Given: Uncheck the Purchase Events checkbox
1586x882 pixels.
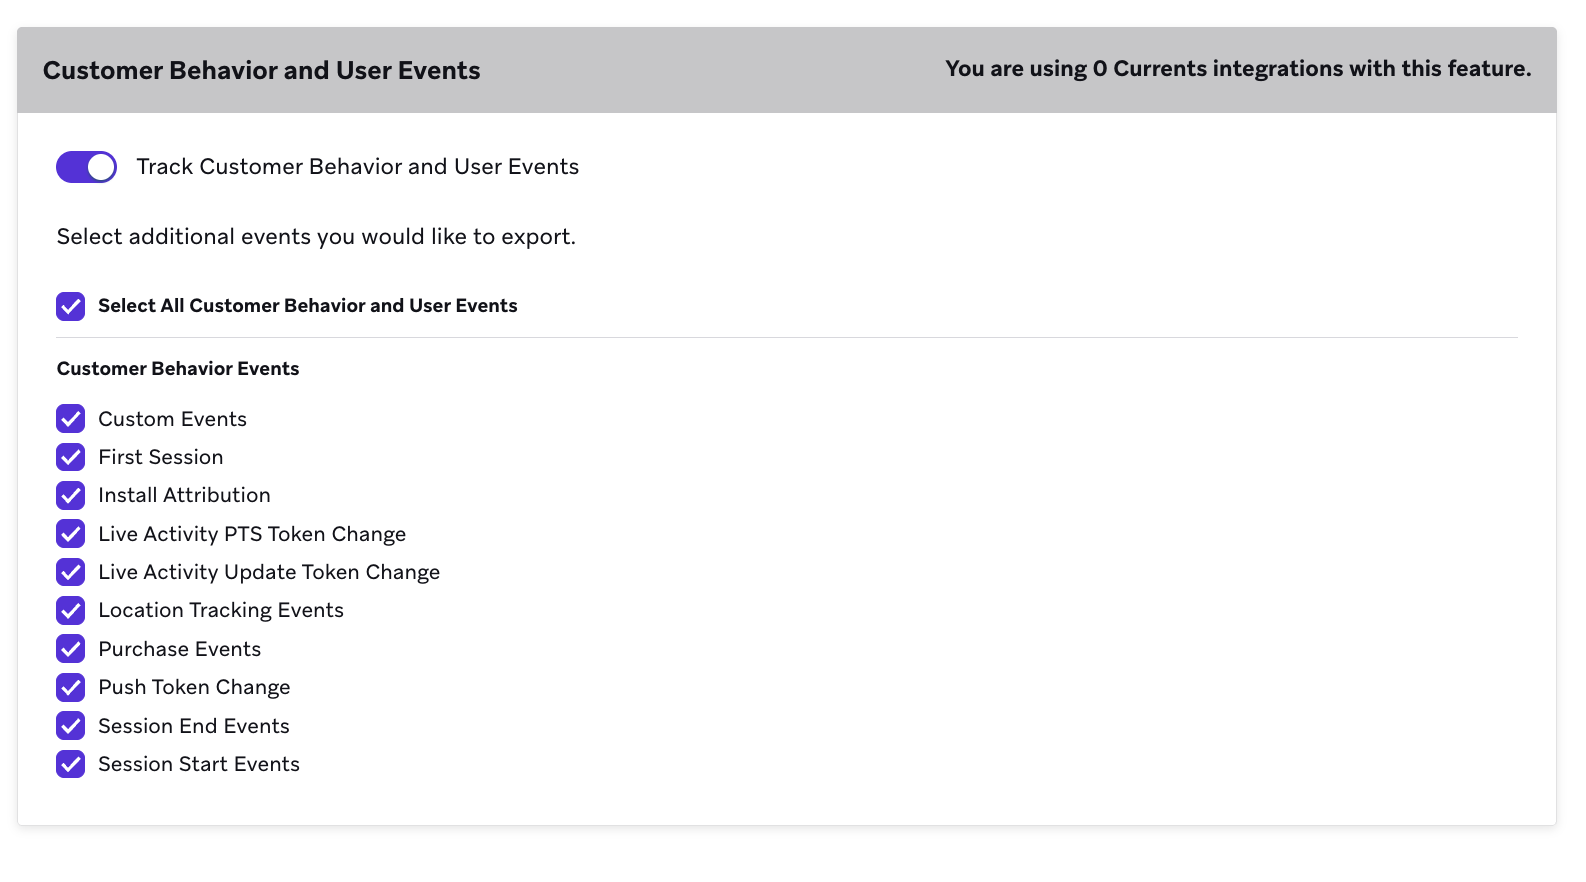Looking at the screenshot, I should [71, 649].
